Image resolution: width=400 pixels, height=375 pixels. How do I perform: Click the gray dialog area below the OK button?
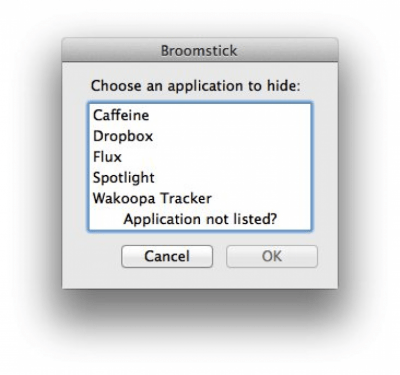[272, 278]
